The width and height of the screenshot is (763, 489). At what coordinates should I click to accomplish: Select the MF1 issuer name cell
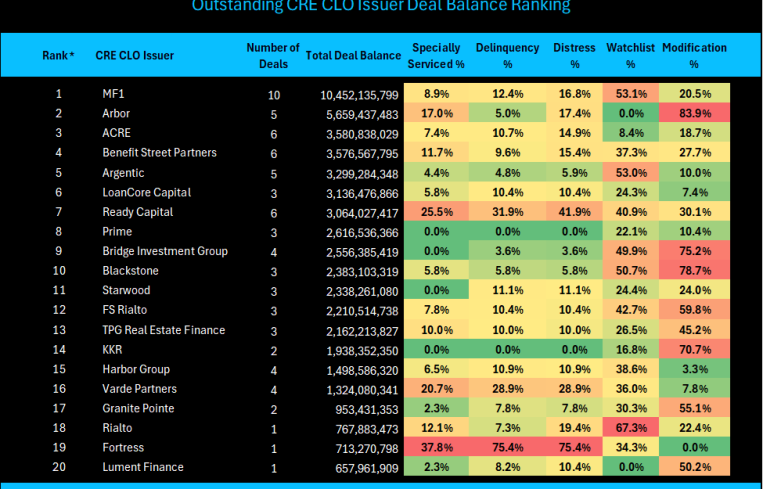tap(114, 94)
